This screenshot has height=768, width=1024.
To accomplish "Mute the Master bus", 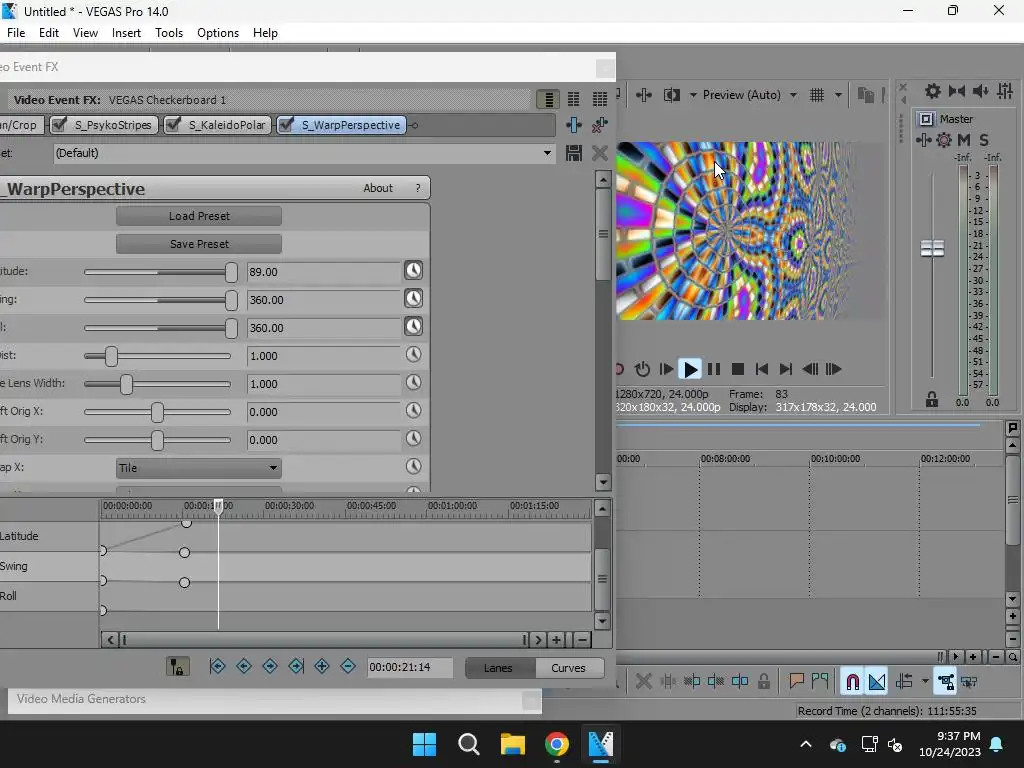I will [x=964, y=140].
